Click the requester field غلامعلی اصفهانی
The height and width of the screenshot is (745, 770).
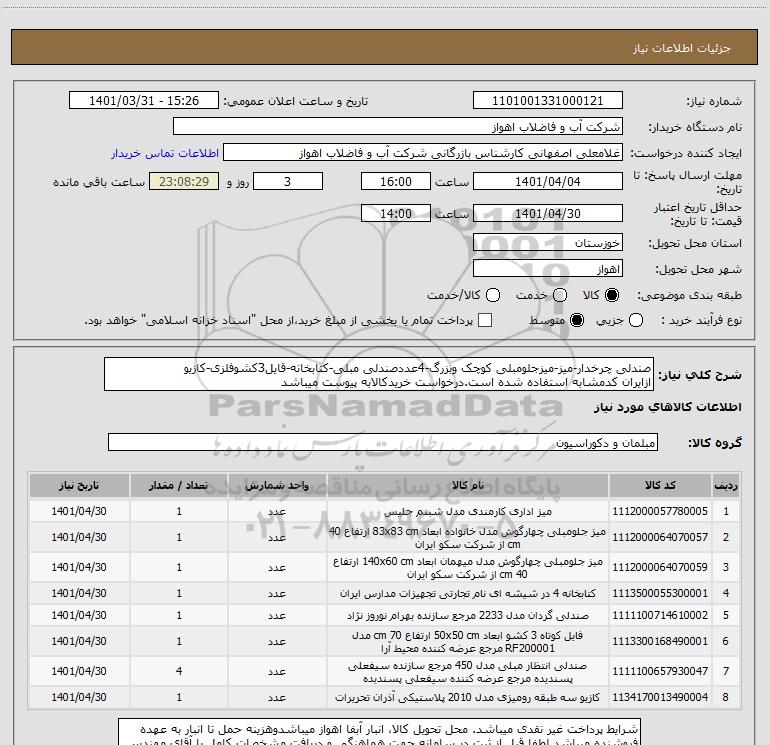[423, 153]
